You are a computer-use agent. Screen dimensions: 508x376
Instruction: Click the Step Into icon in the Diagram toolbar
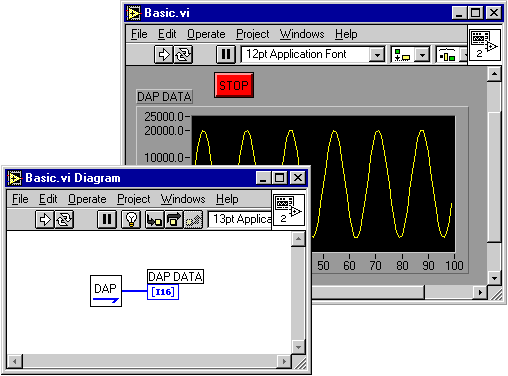(154, 220)
